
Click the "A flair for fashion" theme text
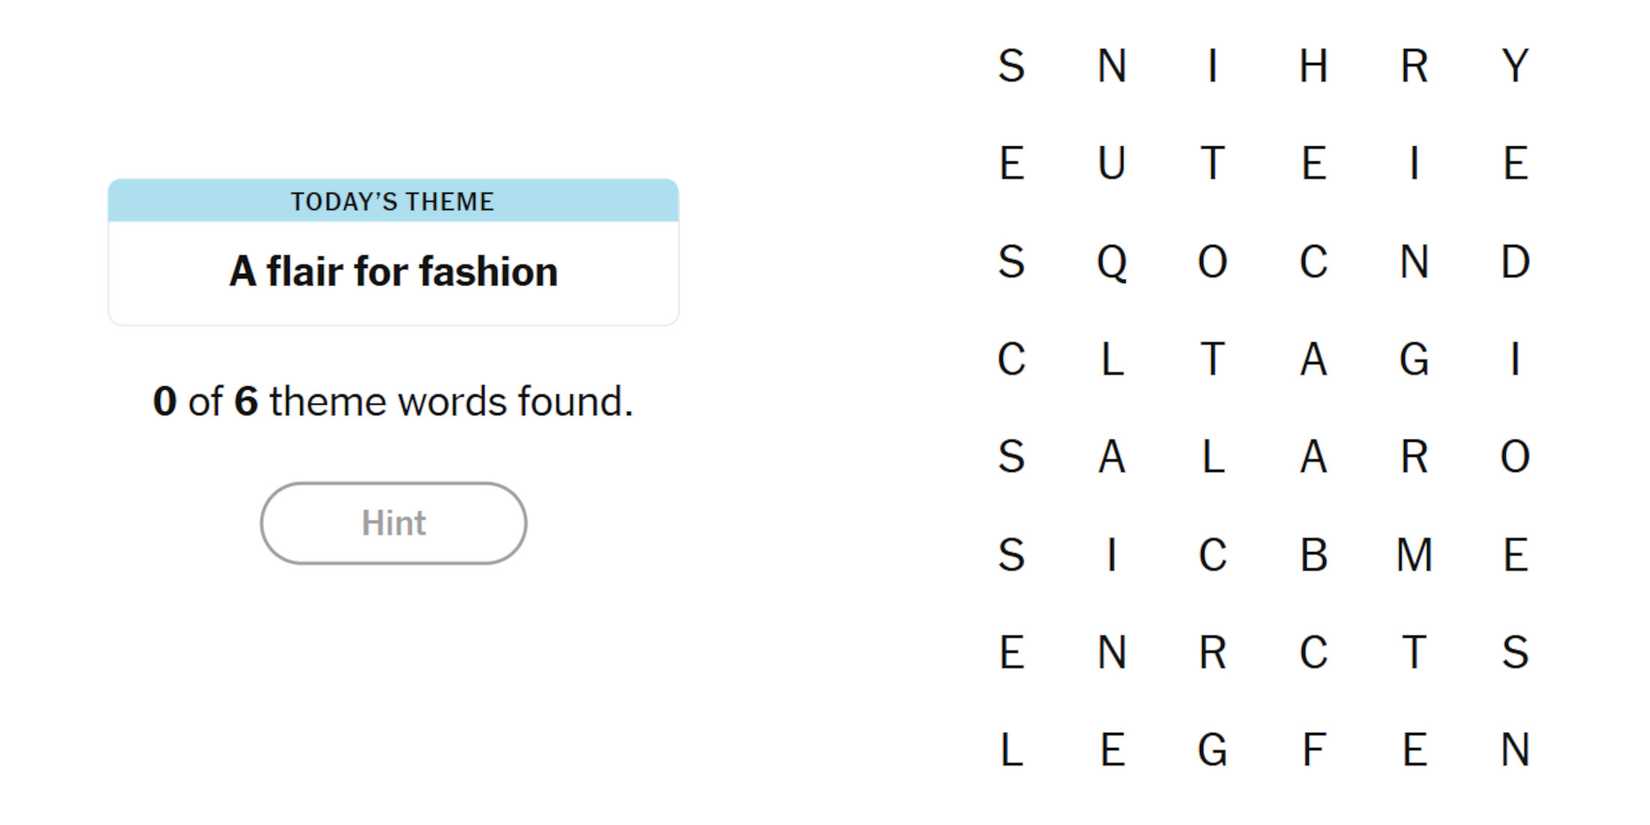coord(393,272)
